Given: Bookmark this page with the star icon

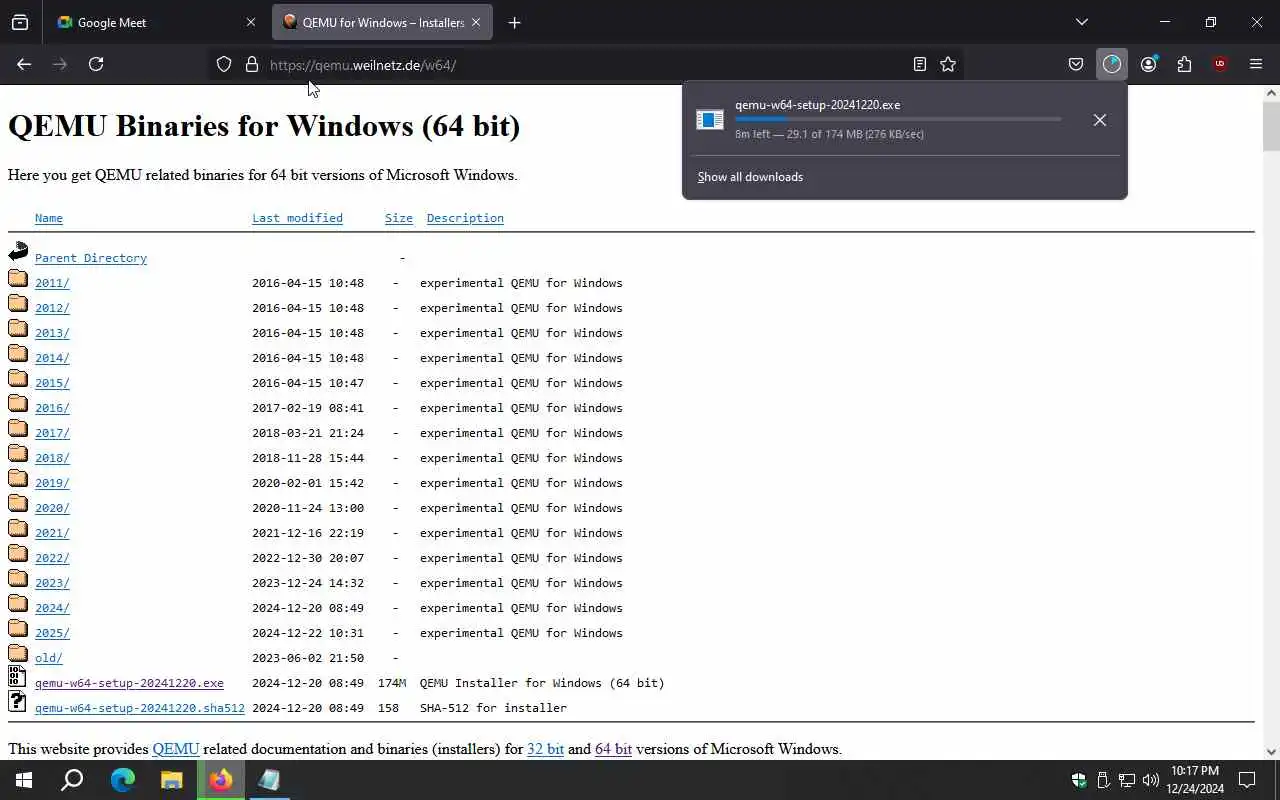Looking at the screenshot, I should click(948, 64).
